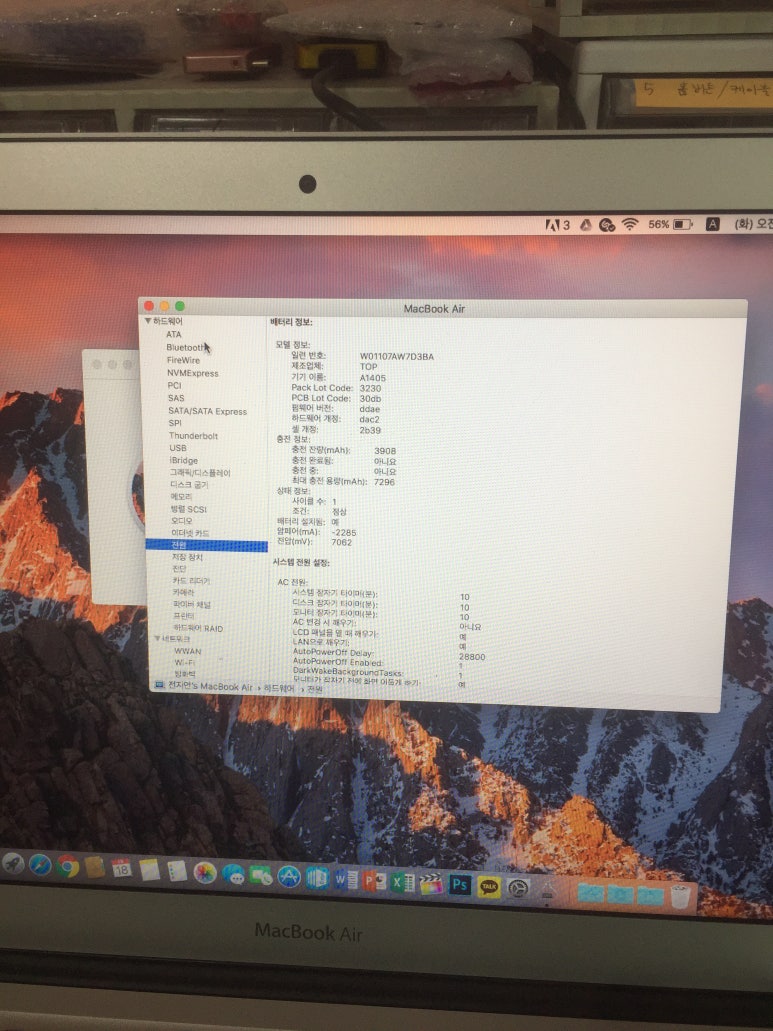Image resolution: width=773 pixels, height=1031 pixels.
Task: Select Thunderbolt in the sidebar
Action: point(193,435)
